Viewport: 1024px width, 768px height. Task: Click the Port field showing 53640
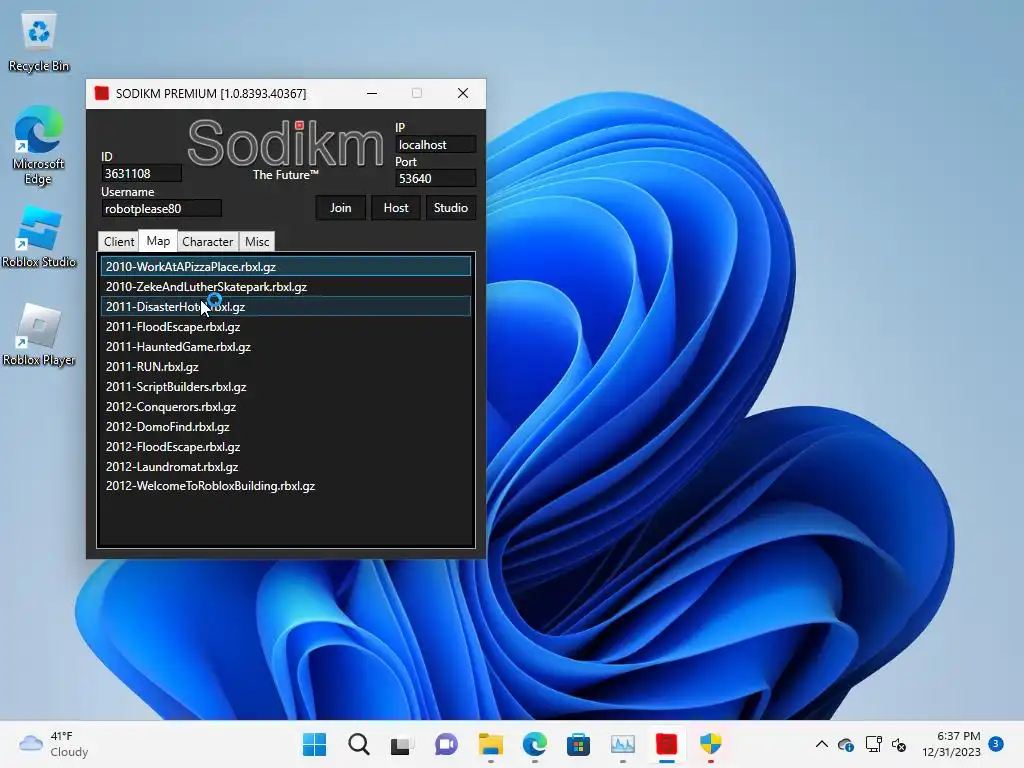435,179
